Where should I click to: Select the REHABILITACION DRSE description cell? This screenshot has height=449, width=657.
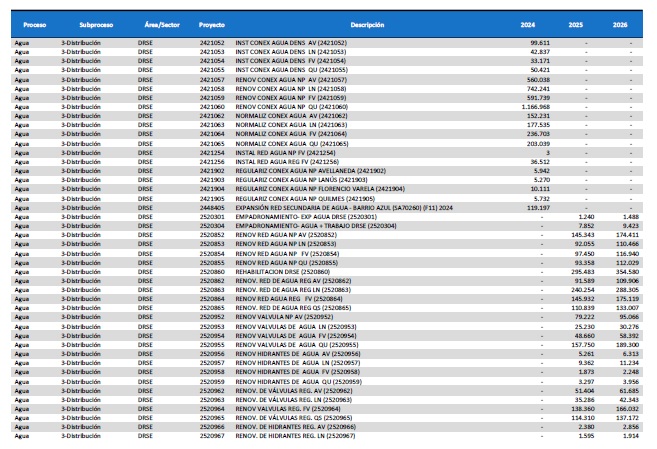[x=278, y=271]
